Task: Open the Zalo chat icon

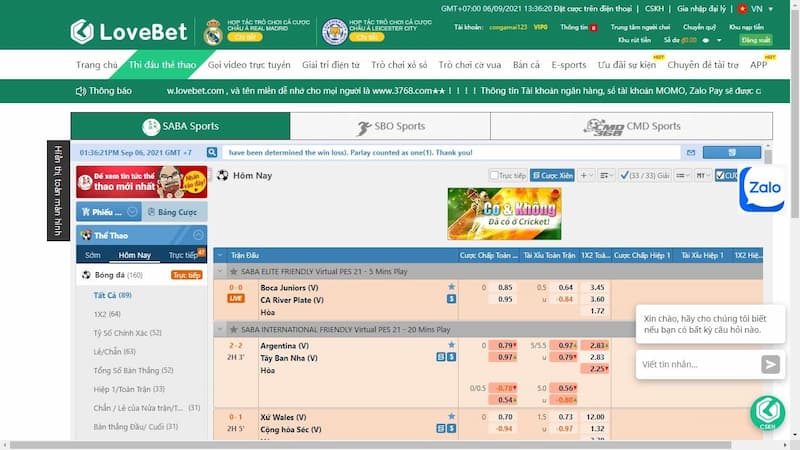Action: click(x=762, y=189)
